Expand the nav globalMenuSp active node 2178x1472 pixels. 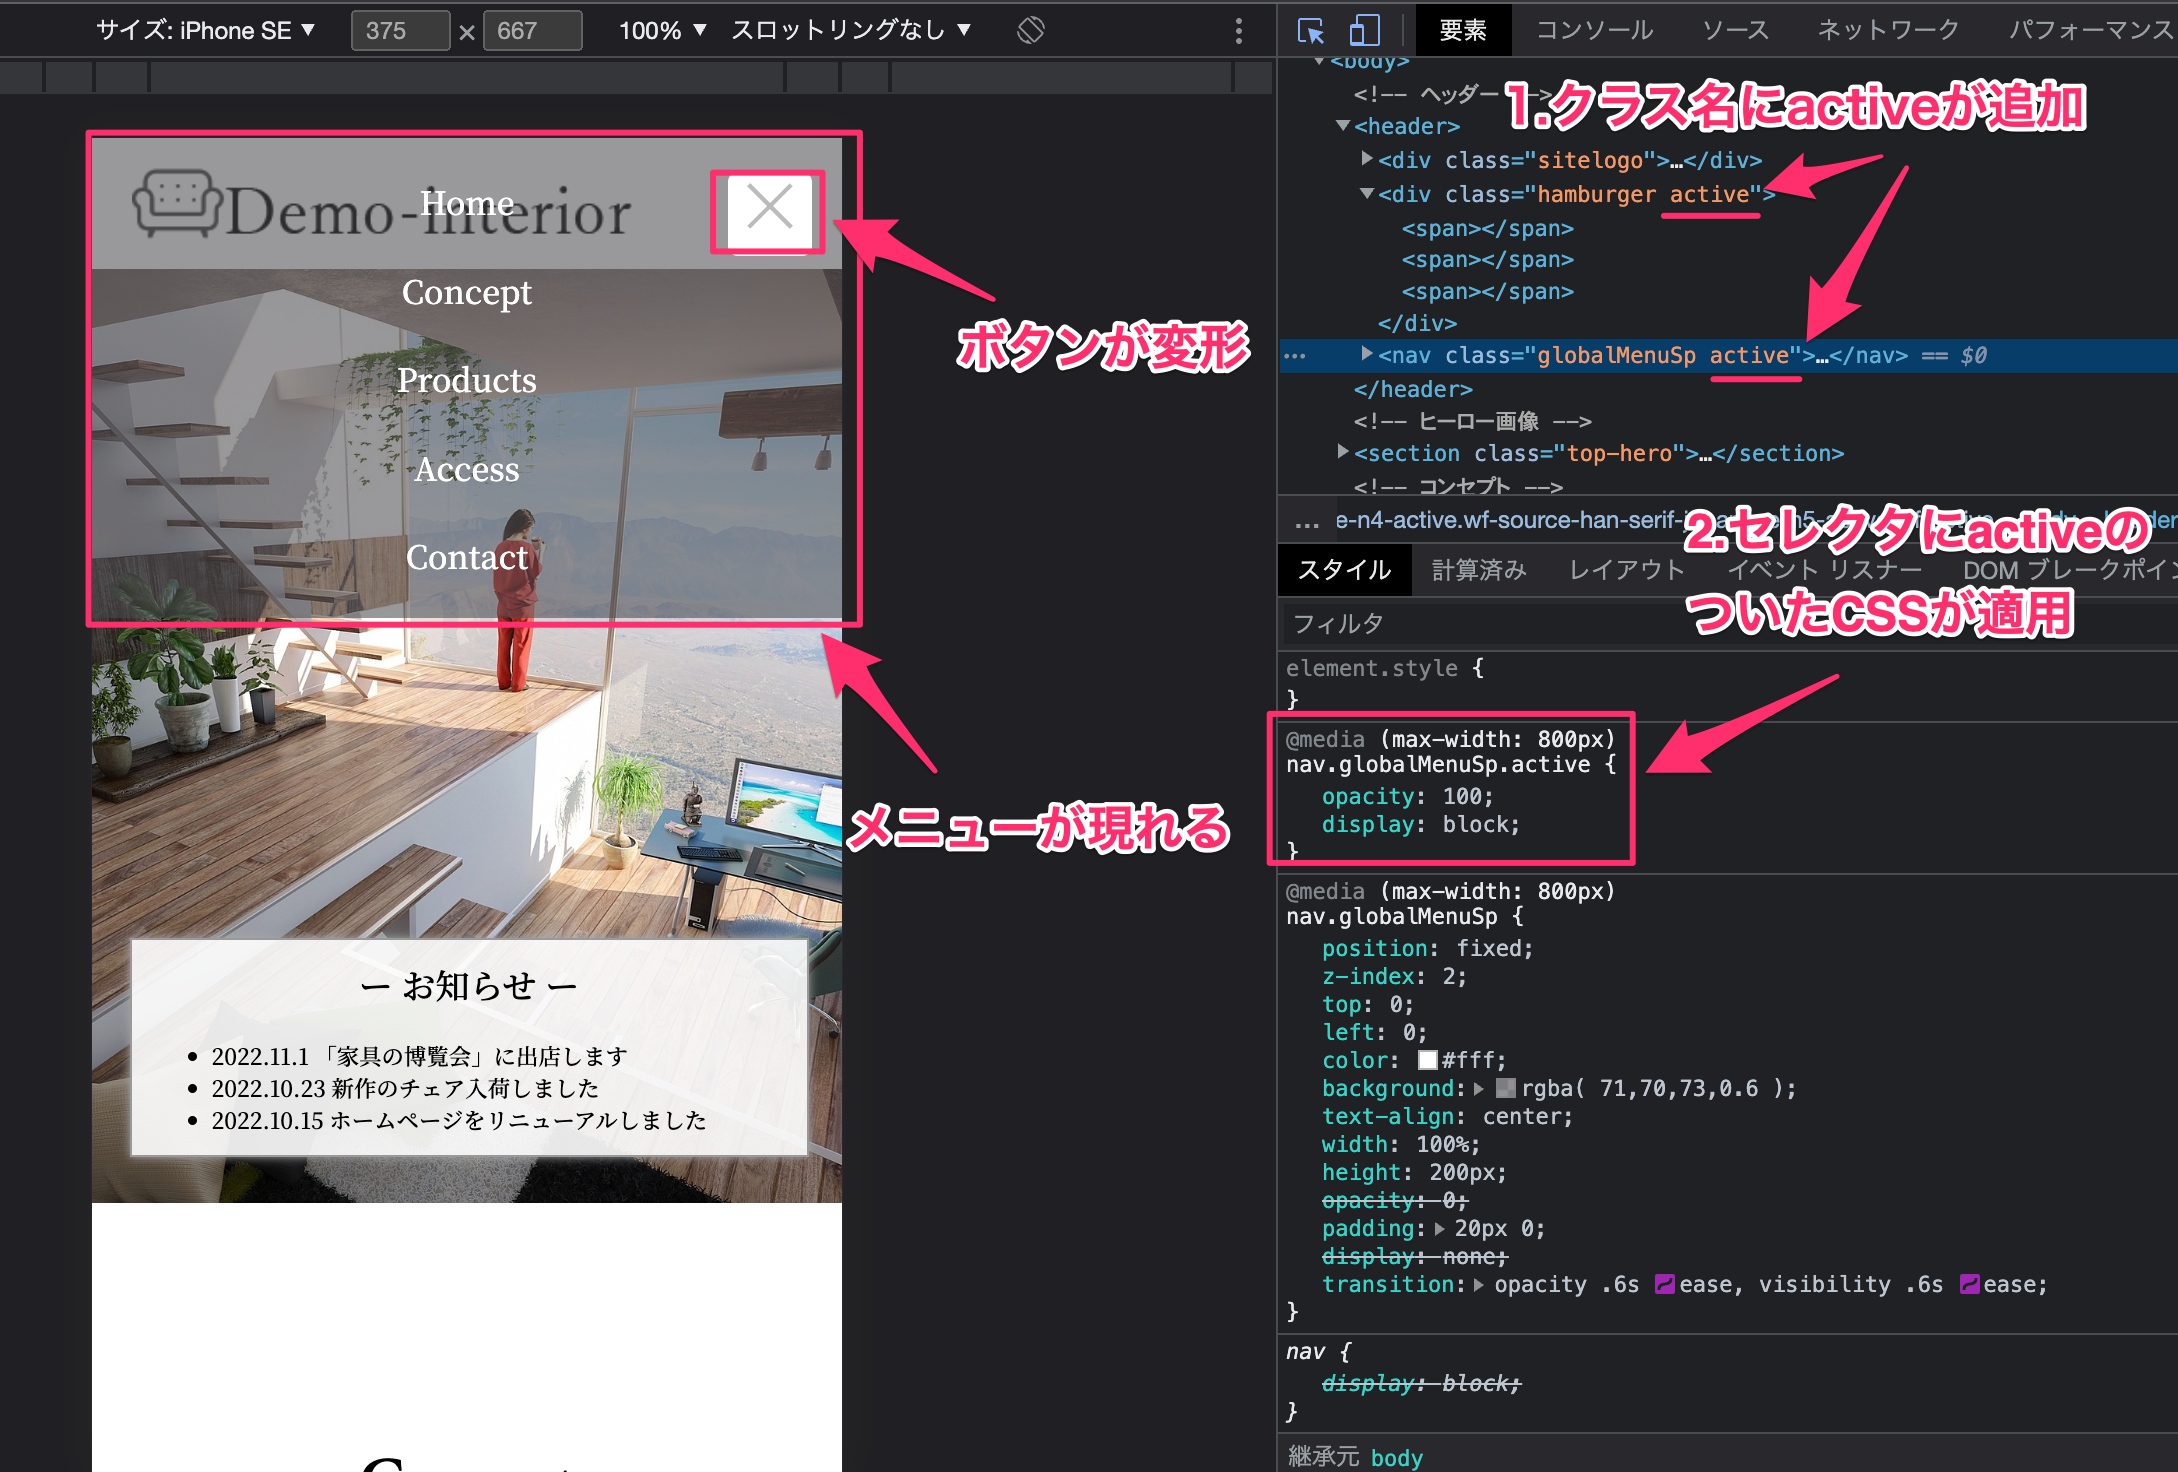click(1366, 354)
